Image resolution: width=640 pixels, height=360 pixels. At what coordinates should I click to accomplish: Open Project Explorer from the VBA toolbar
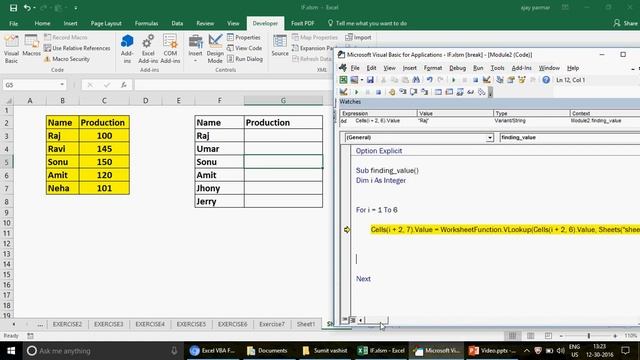(x=500, y=80)
